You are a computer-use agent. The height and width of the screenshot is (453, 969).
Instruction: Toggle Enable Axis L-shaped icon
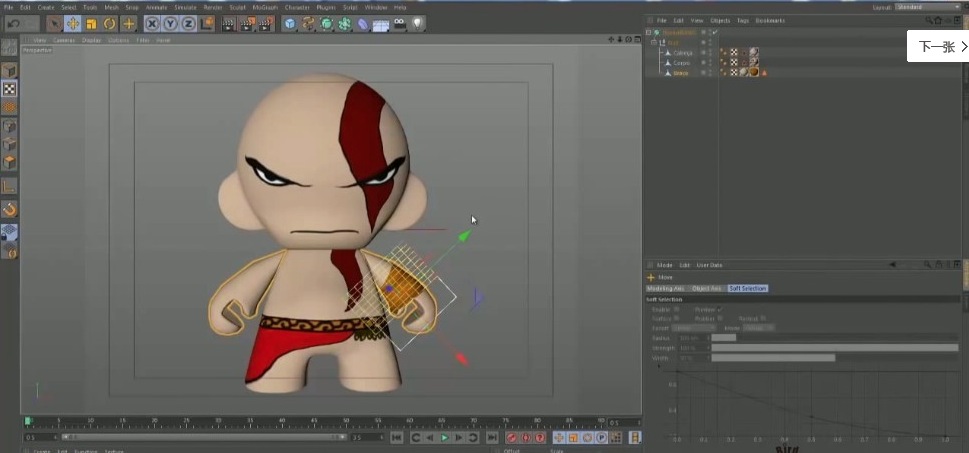click(x=9, y=186)
